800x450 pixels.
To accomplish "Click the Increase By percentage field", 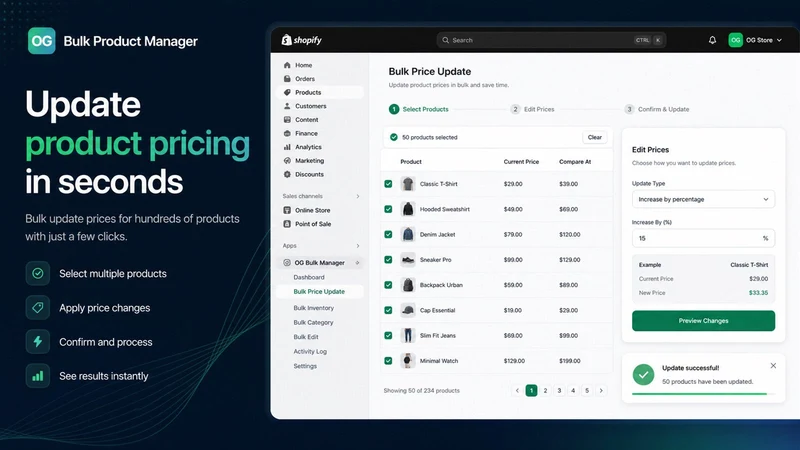I will click(x=703, y=238).
